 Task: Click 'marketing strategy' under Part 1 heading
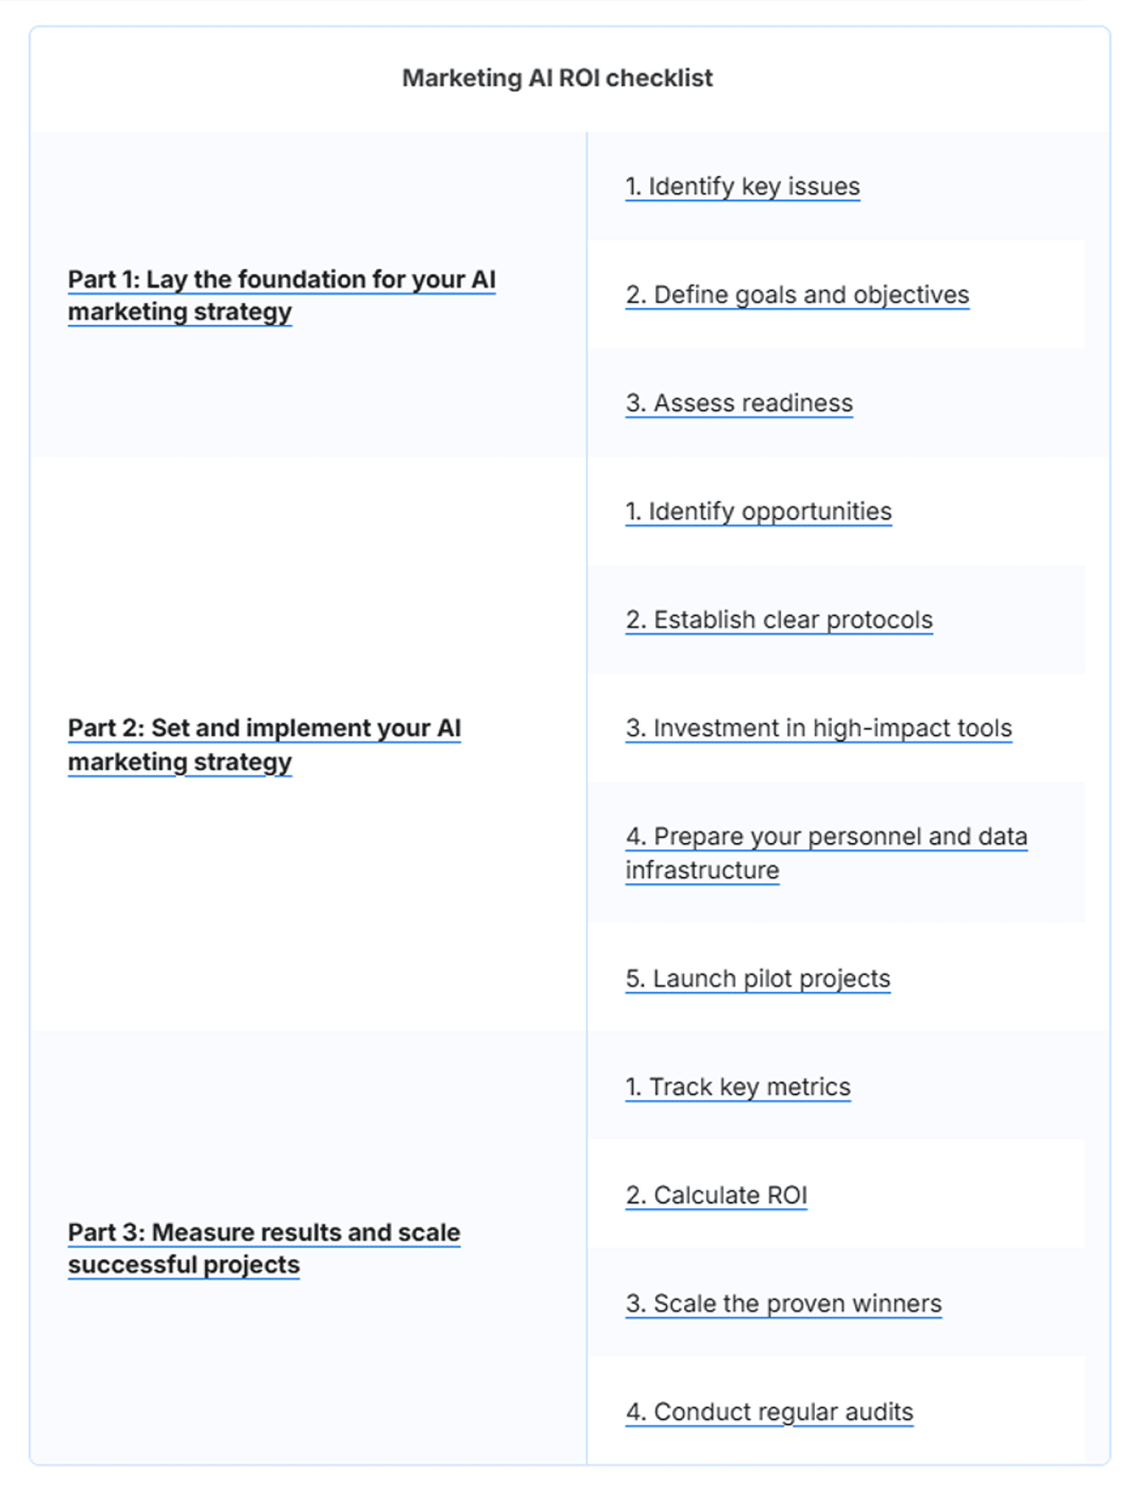180,312
